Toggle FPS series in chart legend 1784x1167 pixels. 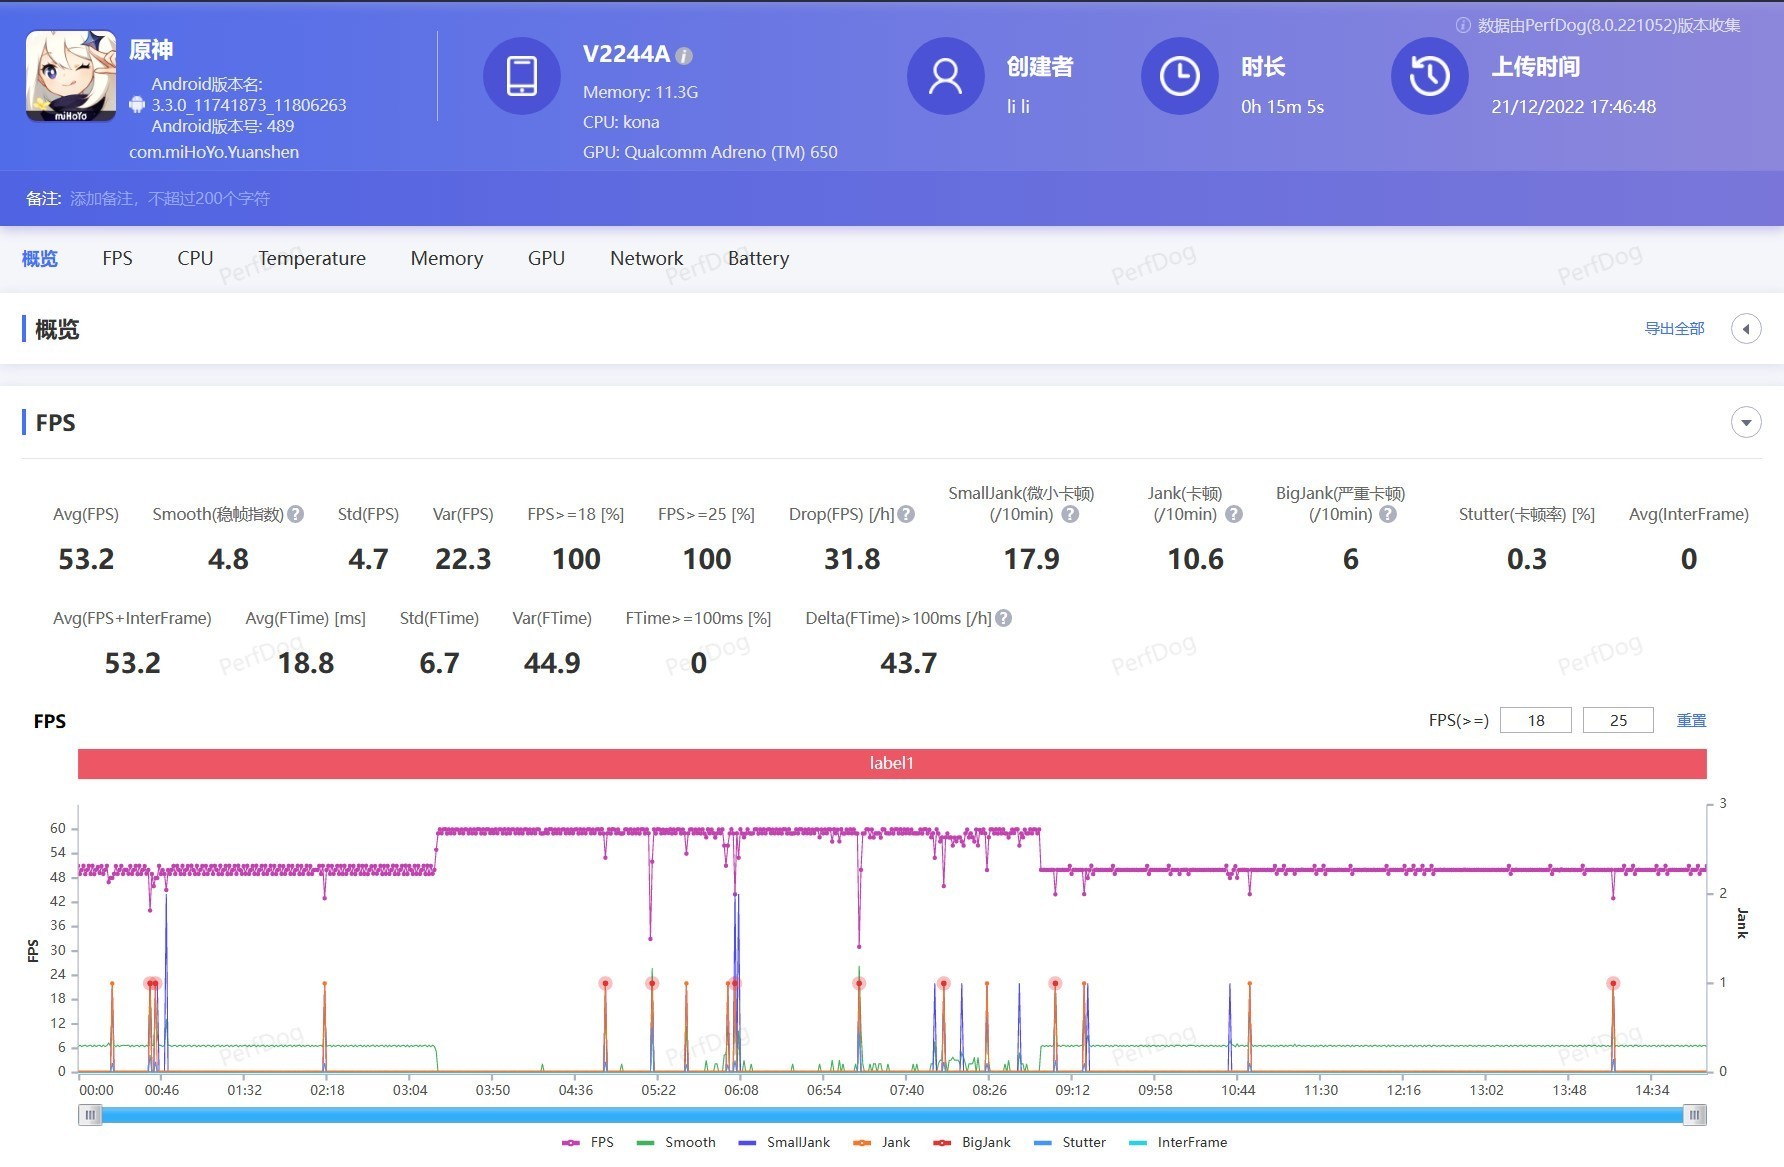click(x=589, y=1142)
